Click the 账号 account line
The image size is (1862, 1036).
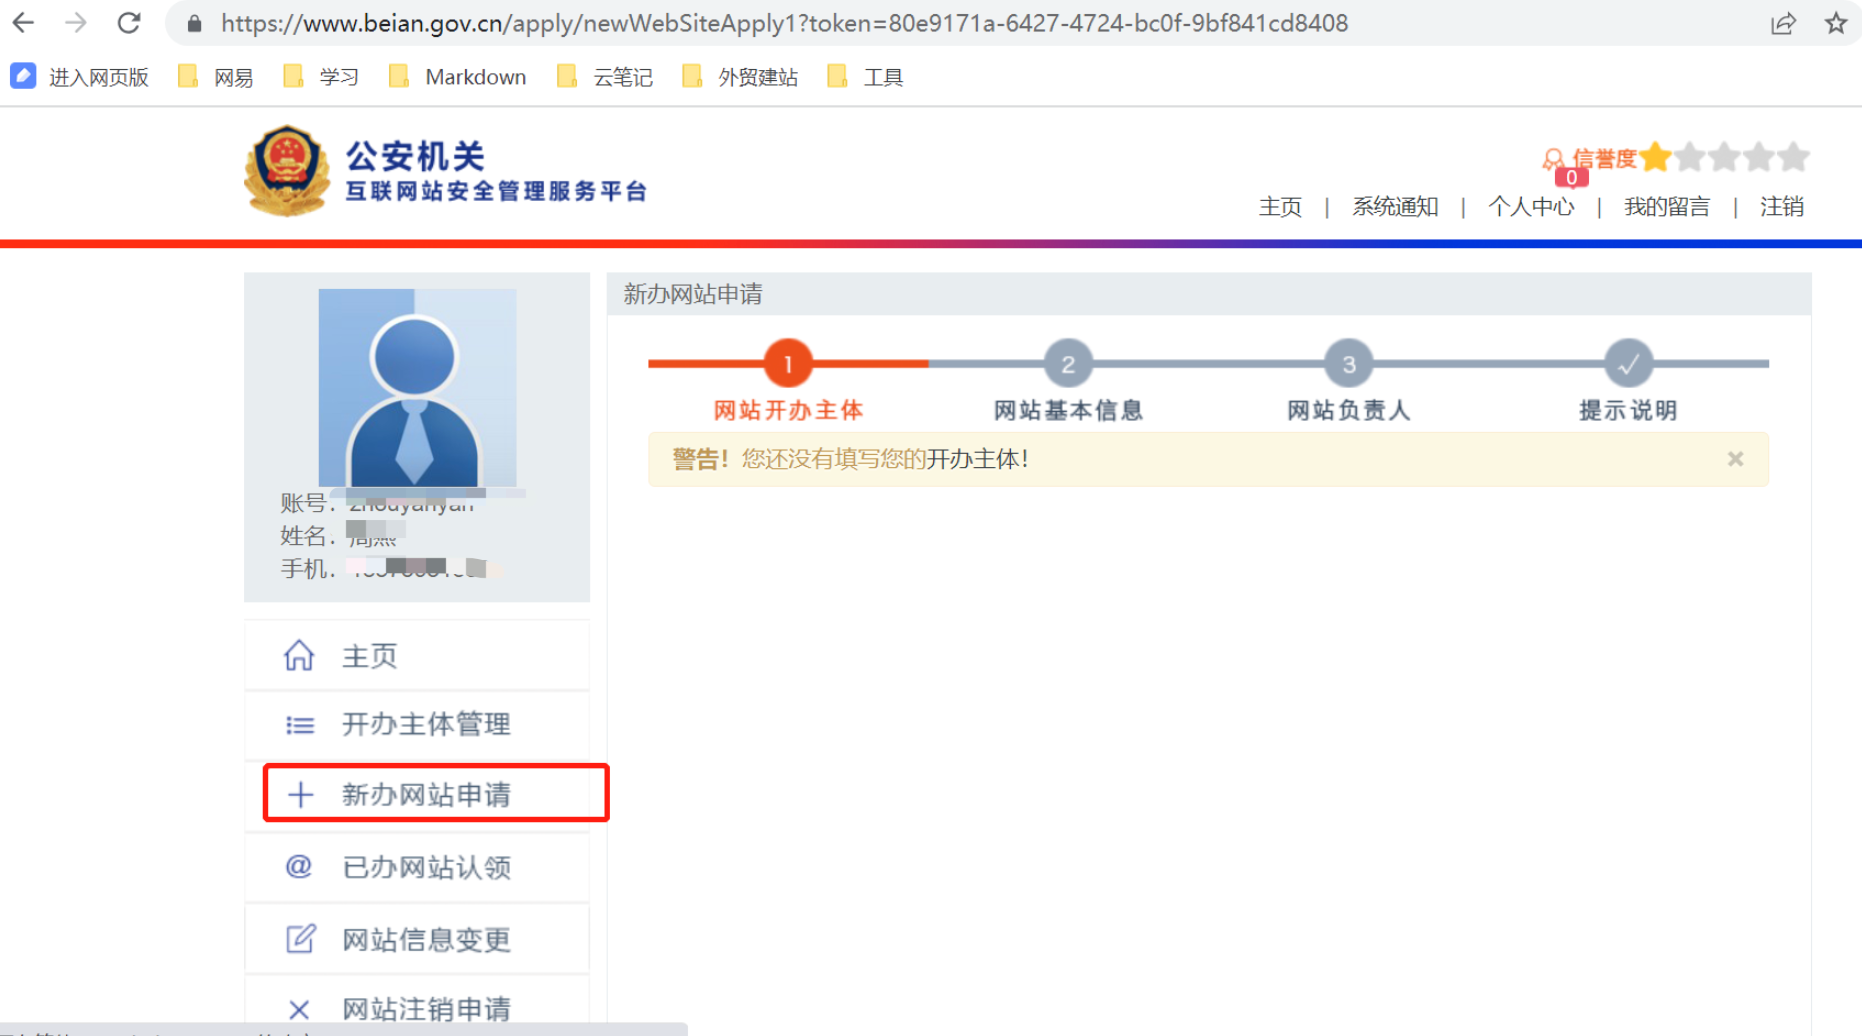click(379, 502)
